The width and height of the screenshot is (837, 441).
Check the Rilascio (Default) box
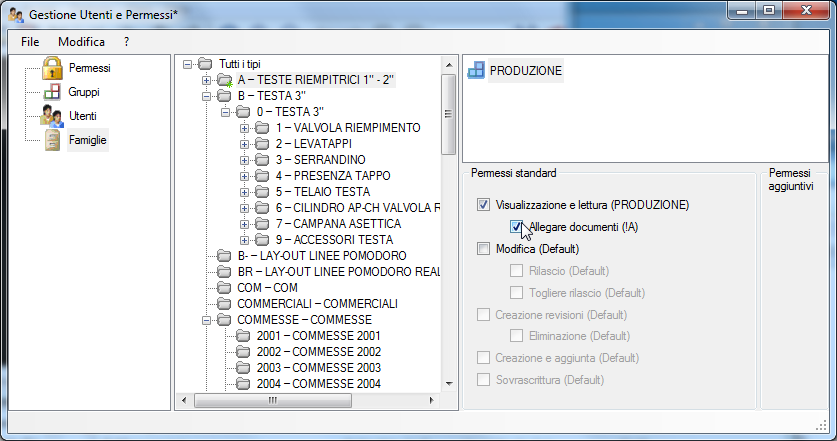516,271
